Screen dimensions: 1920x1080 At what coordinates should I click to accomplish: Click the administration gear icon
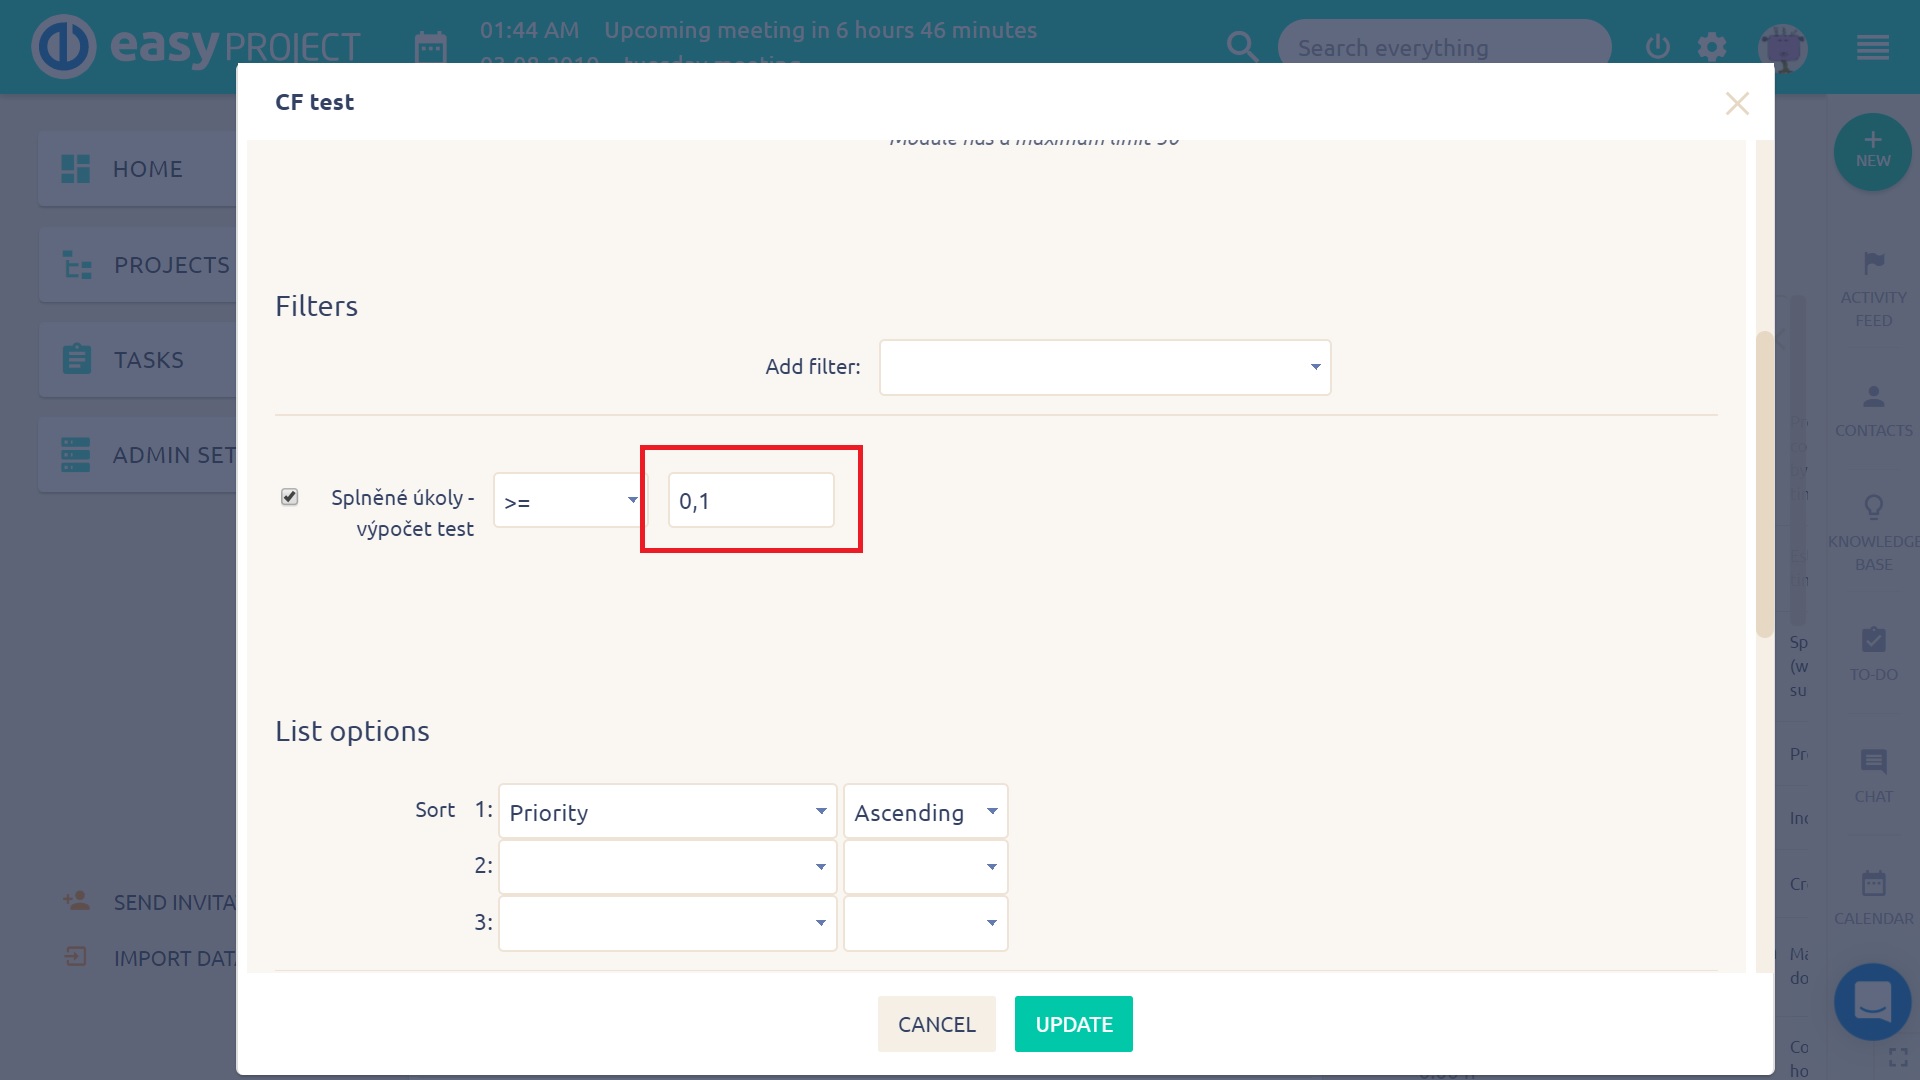(x=1712, y=47)
